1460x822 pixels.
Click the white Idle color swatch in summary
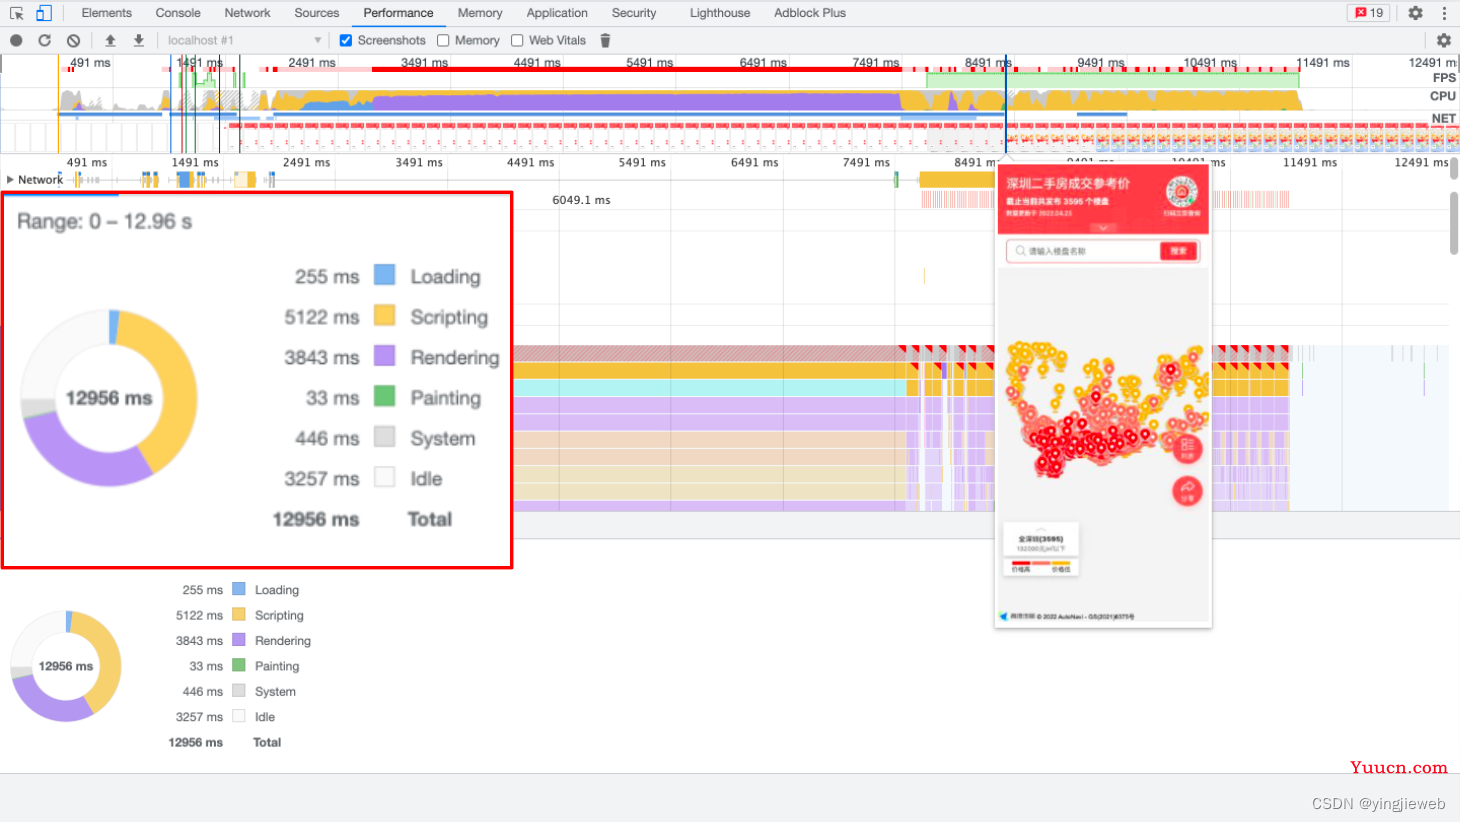(239, 716)
